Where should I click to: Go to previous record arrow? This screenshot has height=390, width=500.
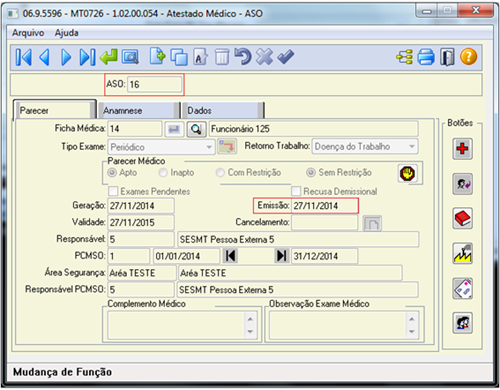(x=45, y=57)
